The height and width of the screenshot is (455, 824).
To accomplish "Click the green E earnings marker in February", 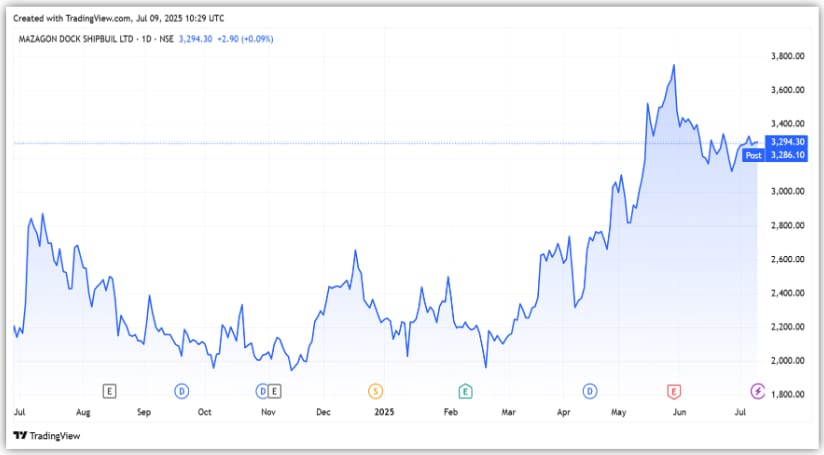I will tap(465, 390).
